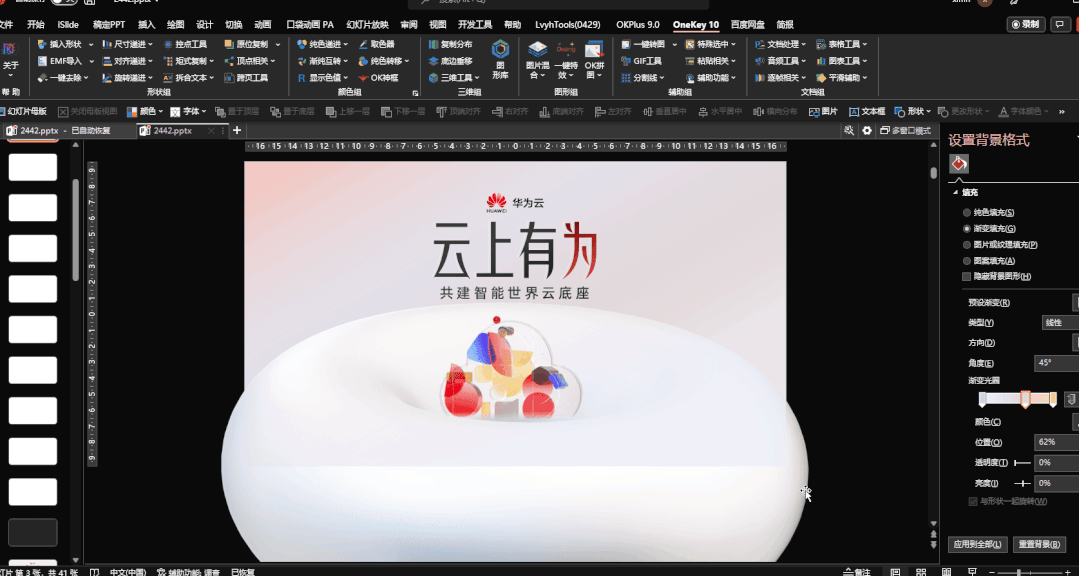Image resolution: width=1079 pixels, height=576 pixels.
Task: Toggle 多窗口模式 multi-window mode
Action: tap(905, 131)
